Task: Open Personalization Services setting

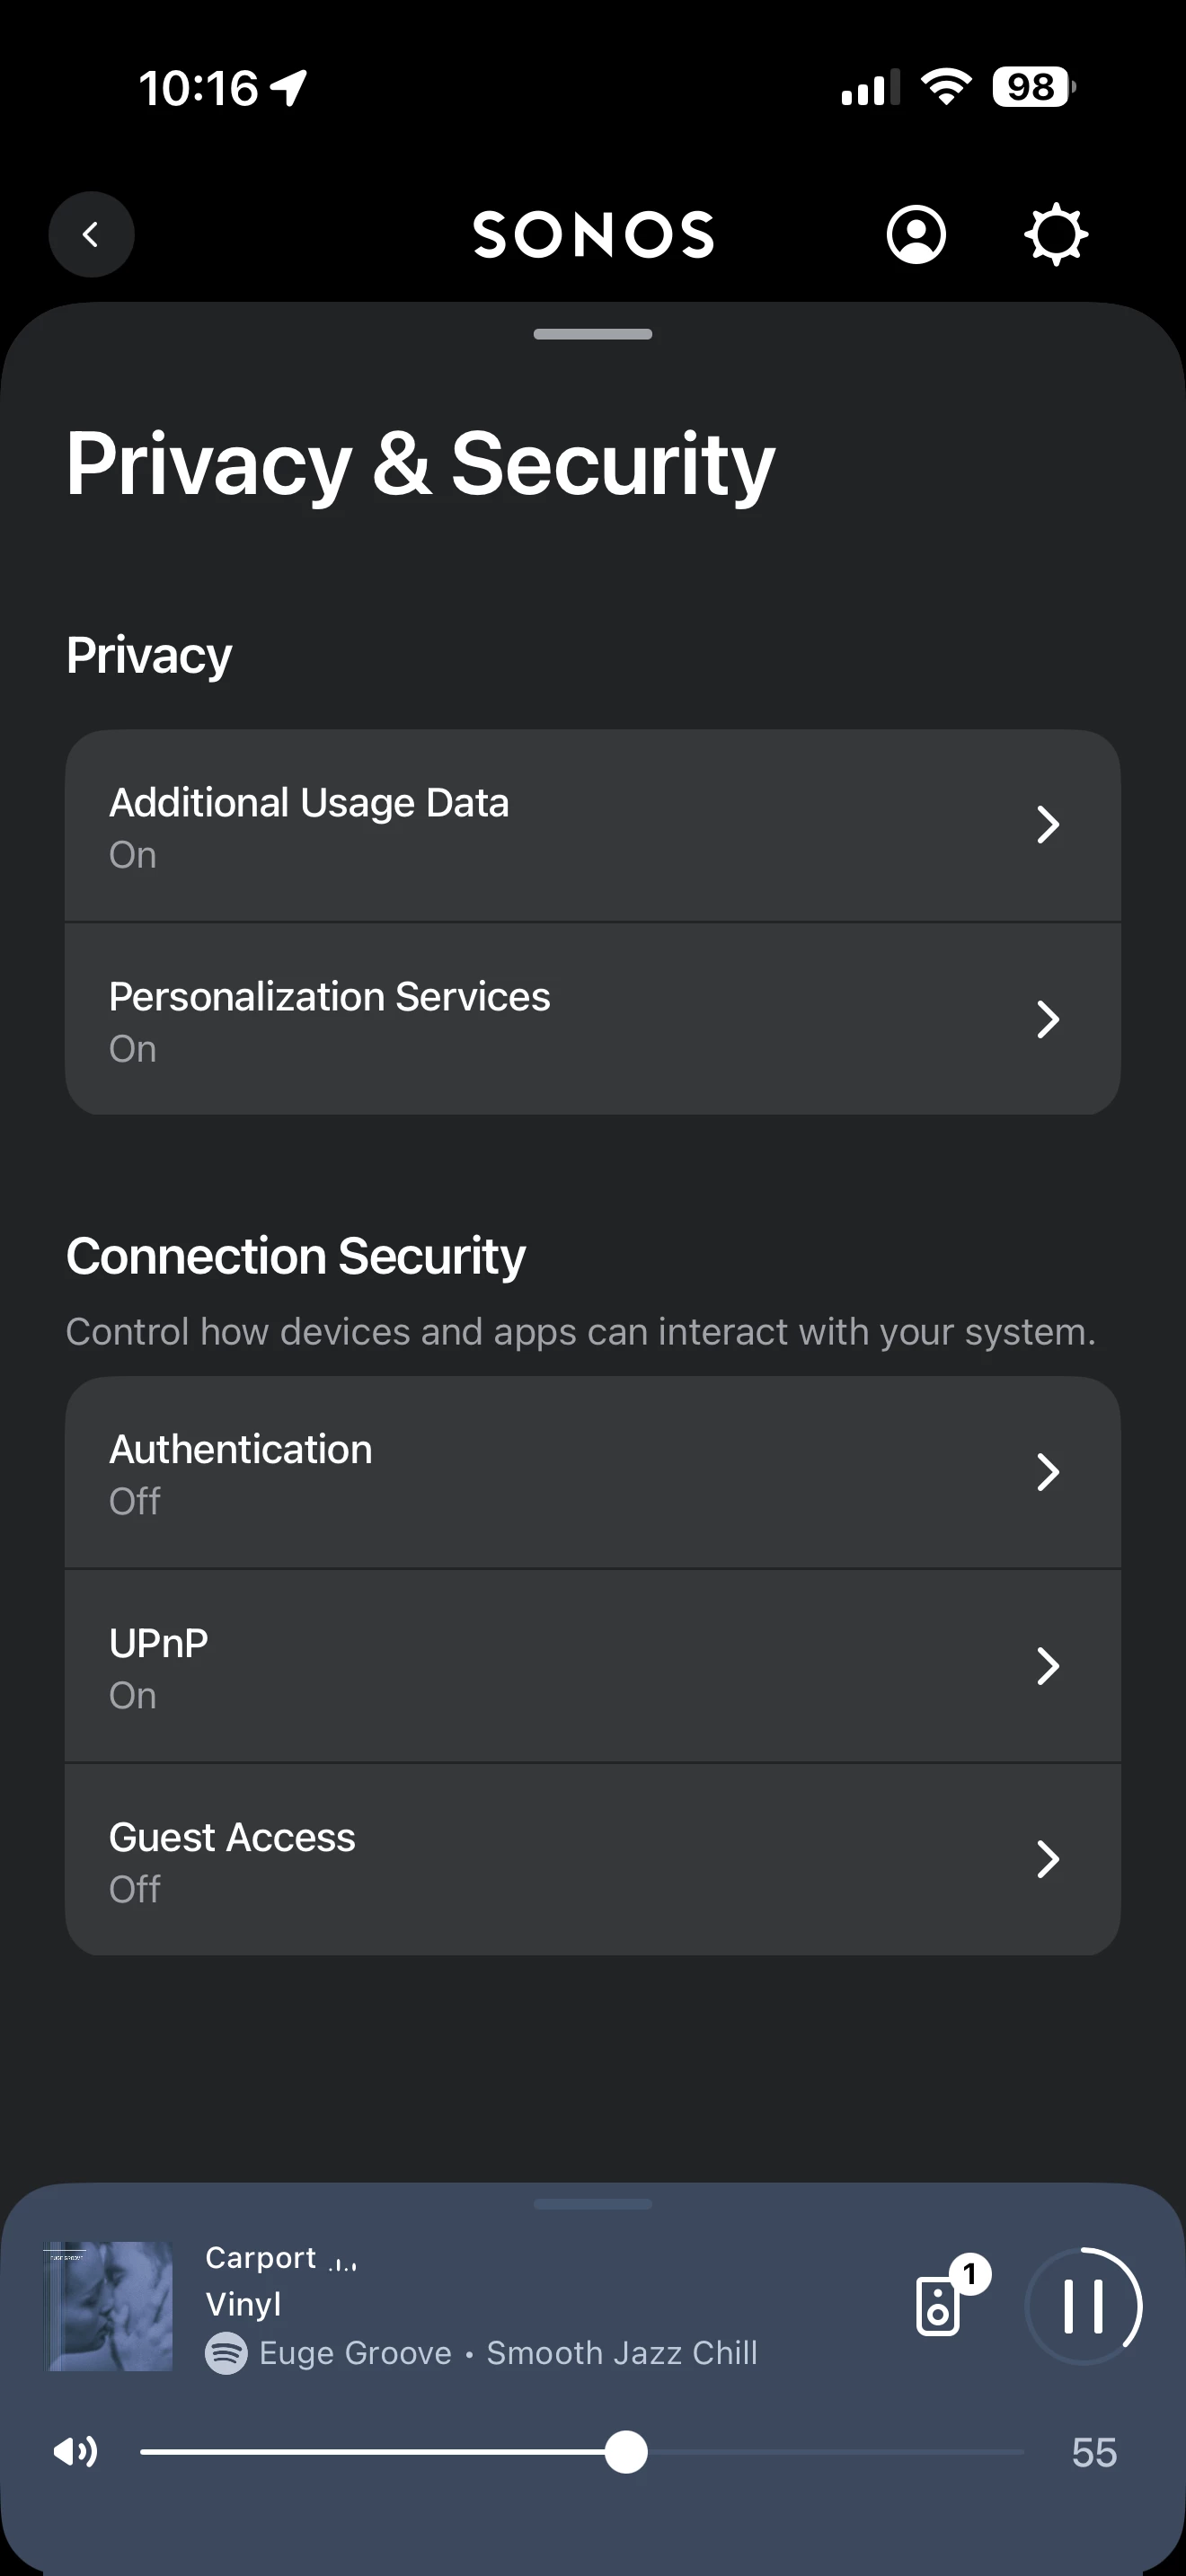Action: 592,1020
